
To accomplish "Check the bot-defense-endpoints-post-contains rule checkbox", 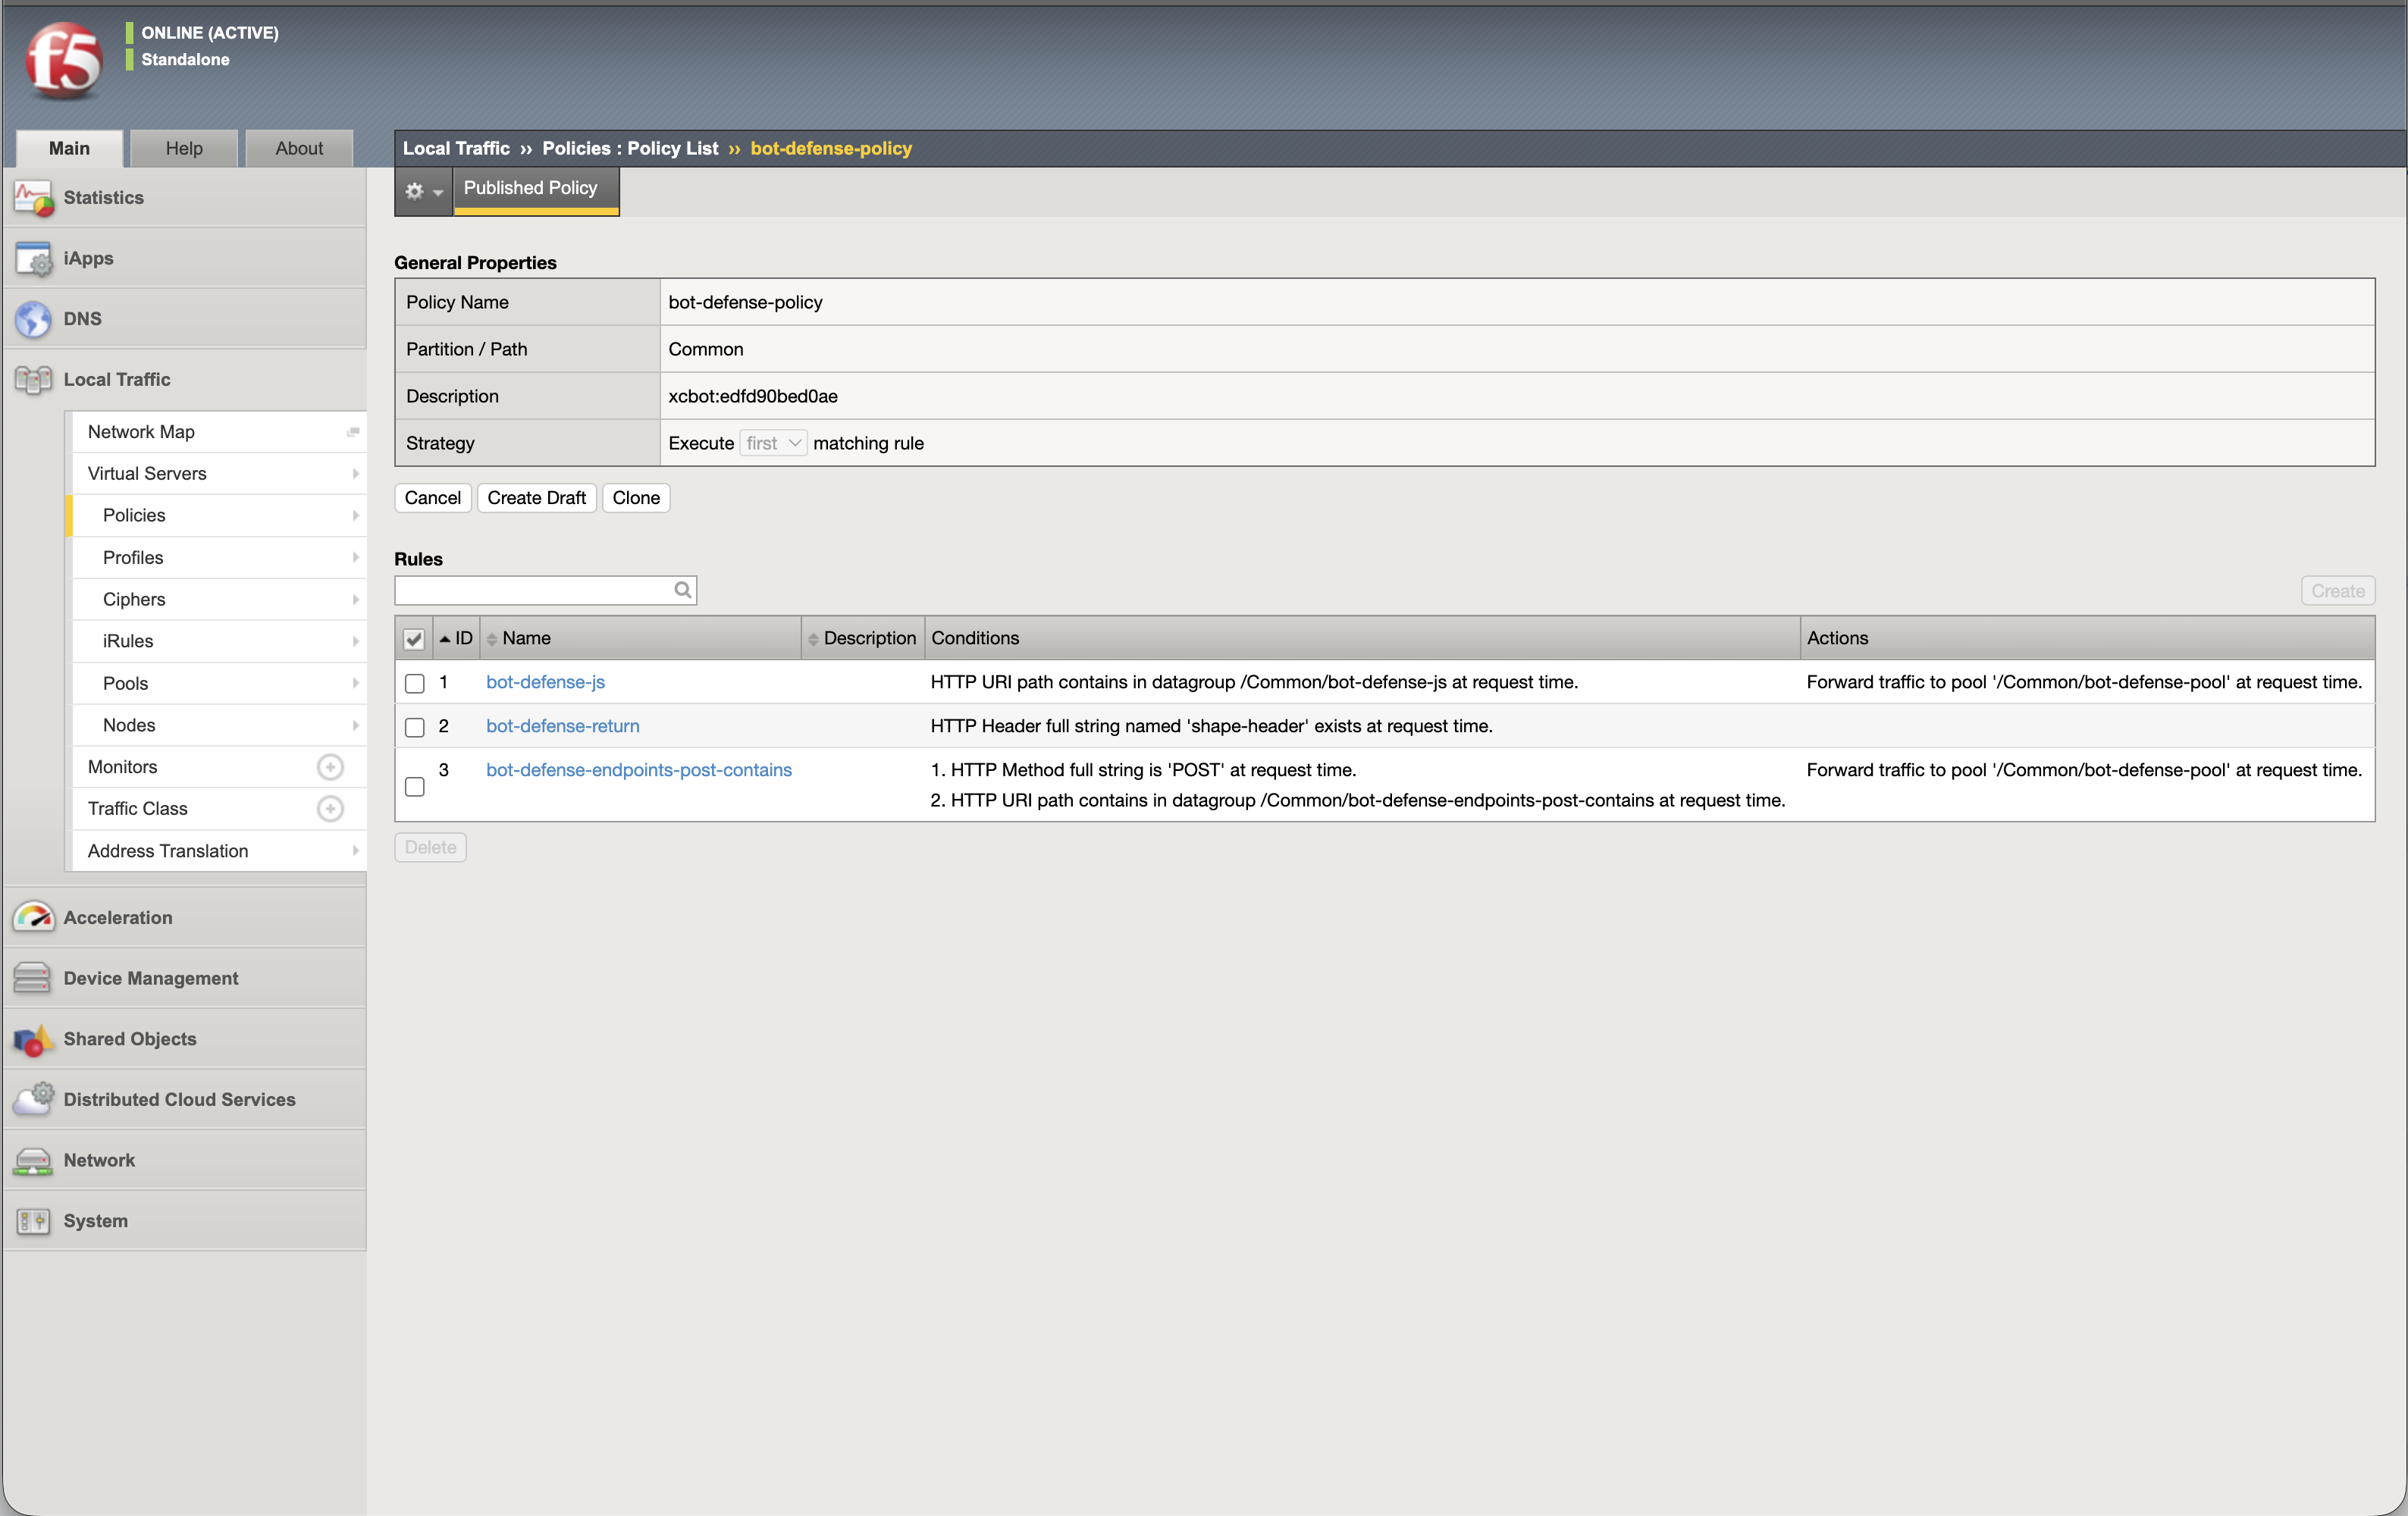I will pos(414,787).
